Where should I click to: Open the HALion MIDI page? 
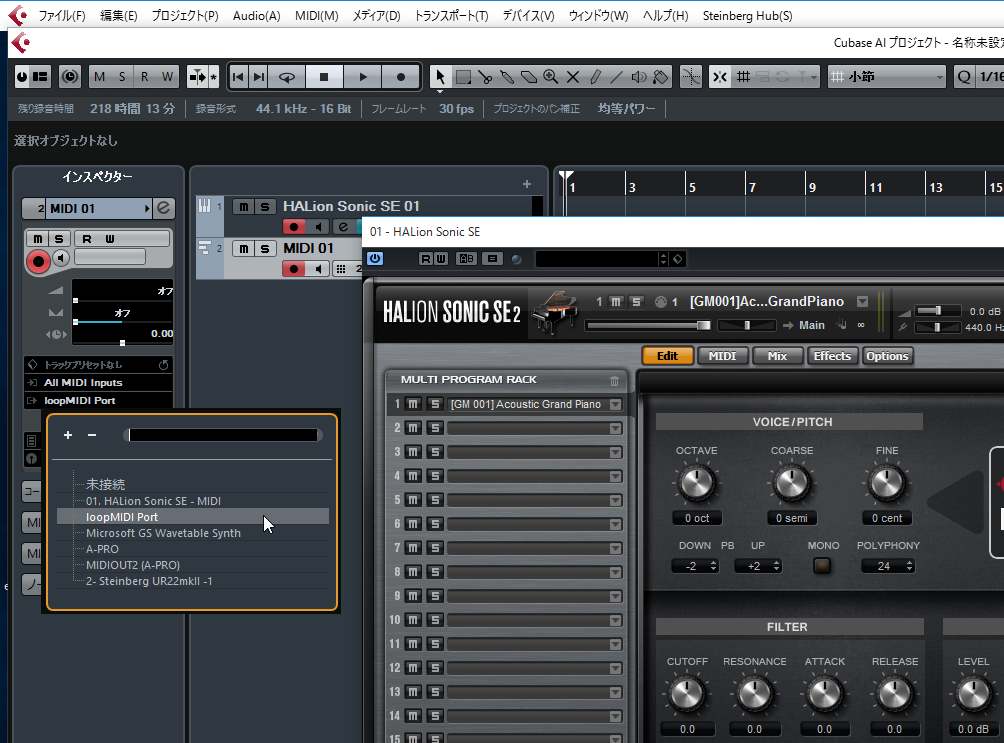tap(722, 356)
